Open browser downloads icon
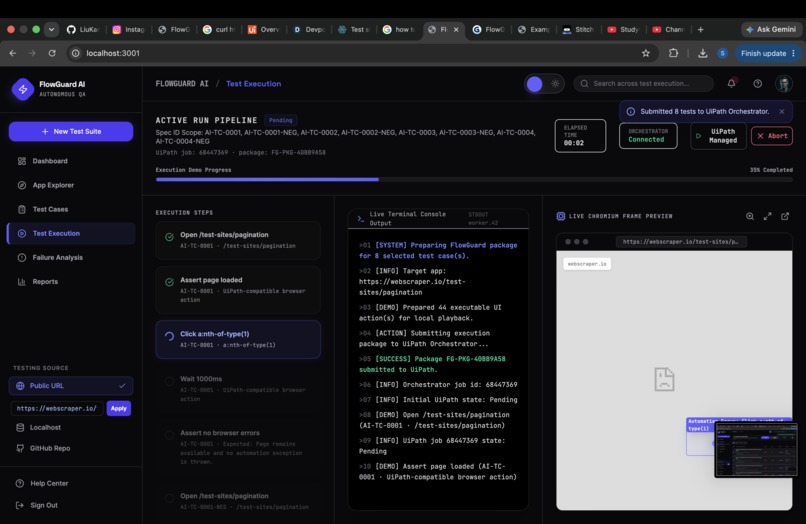Viewport: 806px width, 524px height. coord(703,53)
